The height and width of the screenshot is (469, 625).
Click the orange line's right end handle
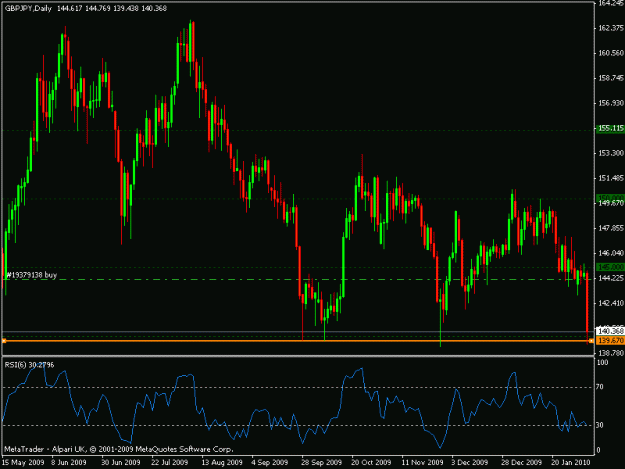(x=591, y=341)
